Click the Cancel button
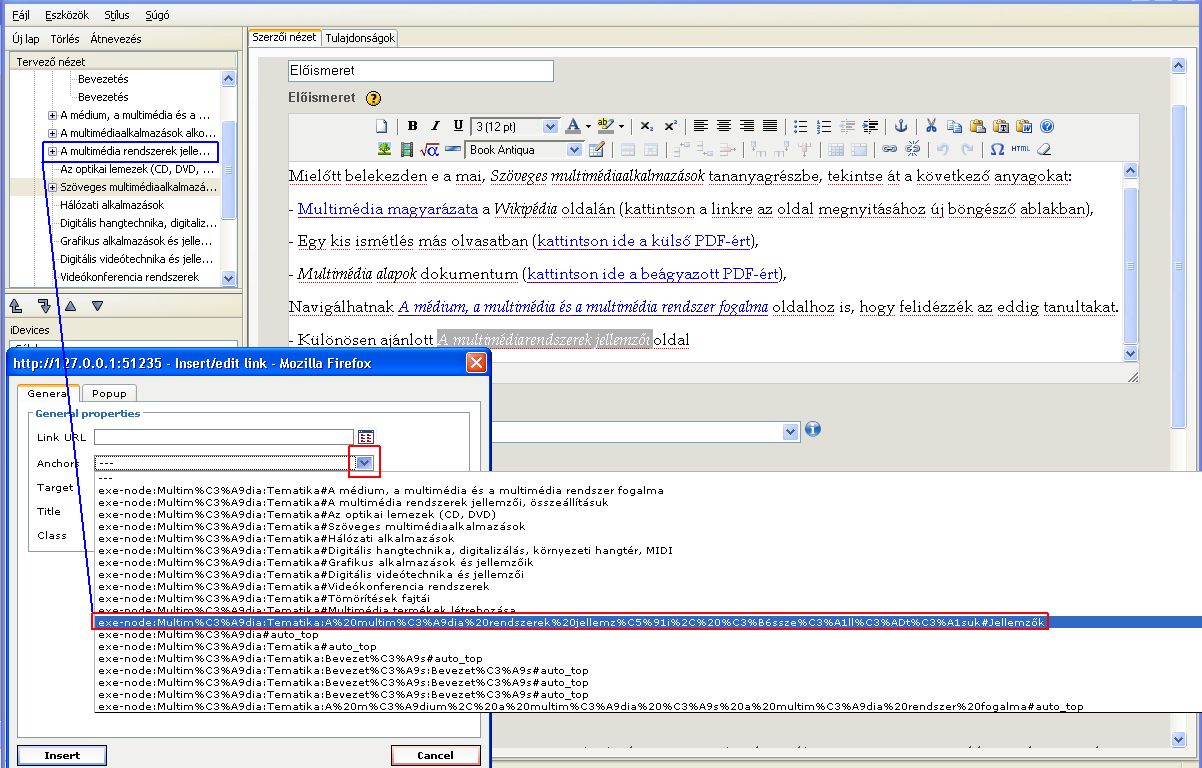 coord(435,755)
